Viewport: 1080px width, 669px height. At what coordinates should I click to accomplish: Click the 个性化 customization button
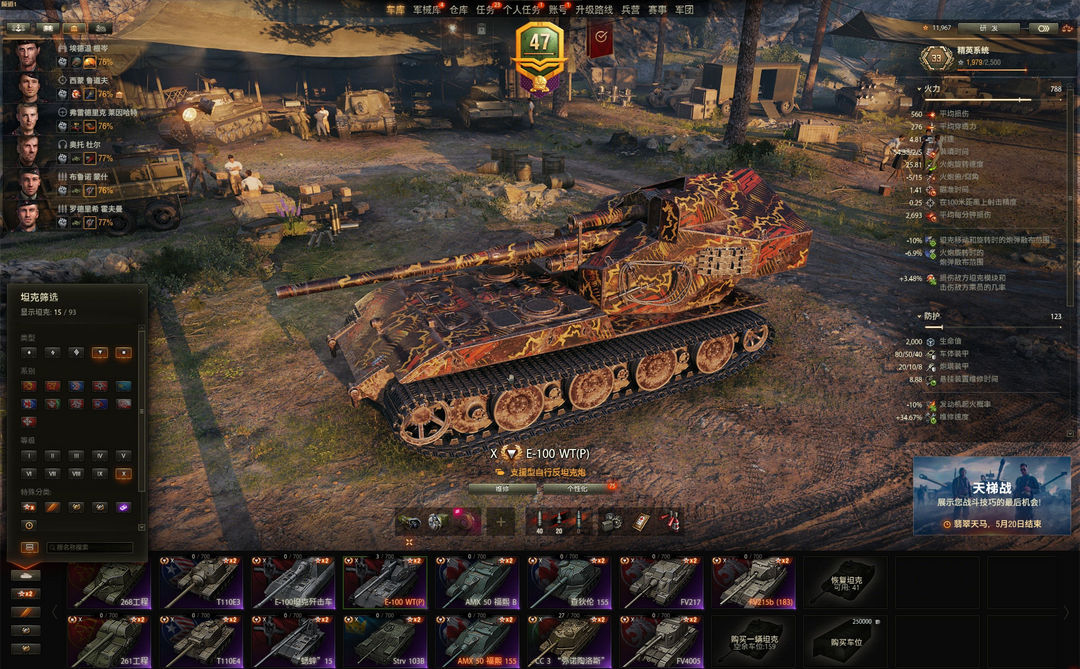pyautogui.click(x=579, y=488)
